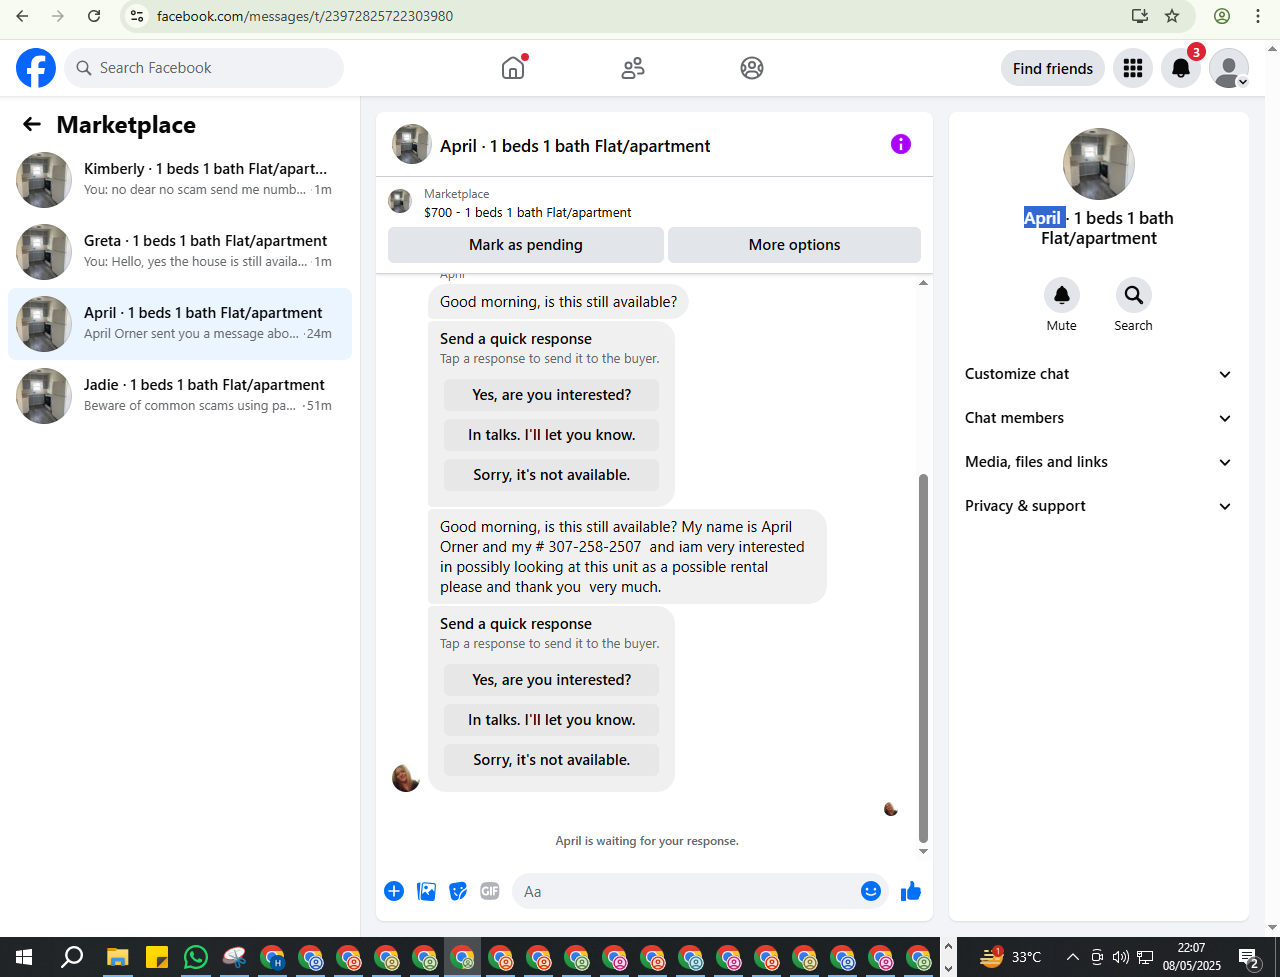The height and width of the screenshot is (977, 1280).
Task: Click Find friends button
Action: tap(1053, 68)
